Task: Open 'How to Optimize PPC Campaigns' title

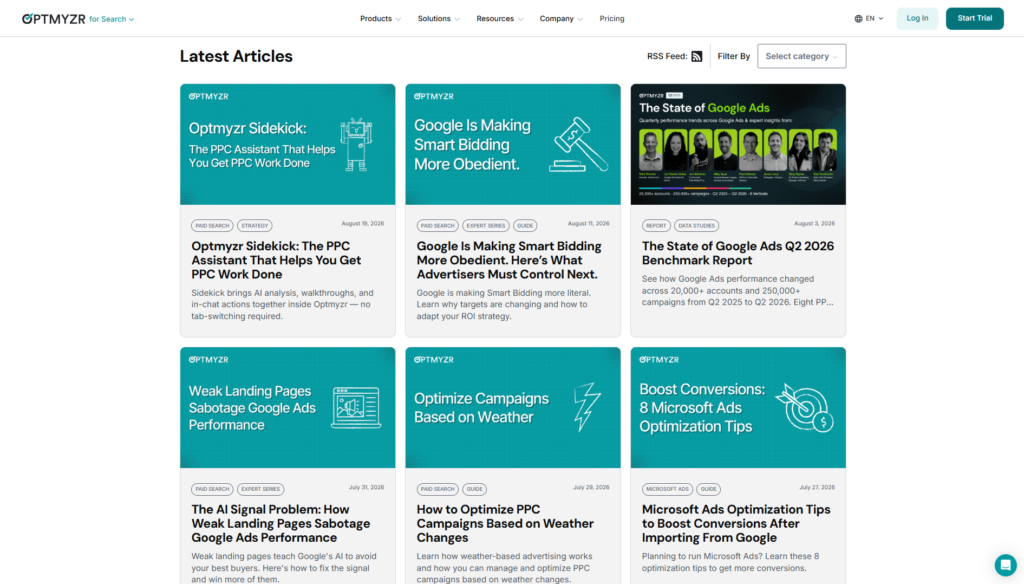Action: point(505,523)
